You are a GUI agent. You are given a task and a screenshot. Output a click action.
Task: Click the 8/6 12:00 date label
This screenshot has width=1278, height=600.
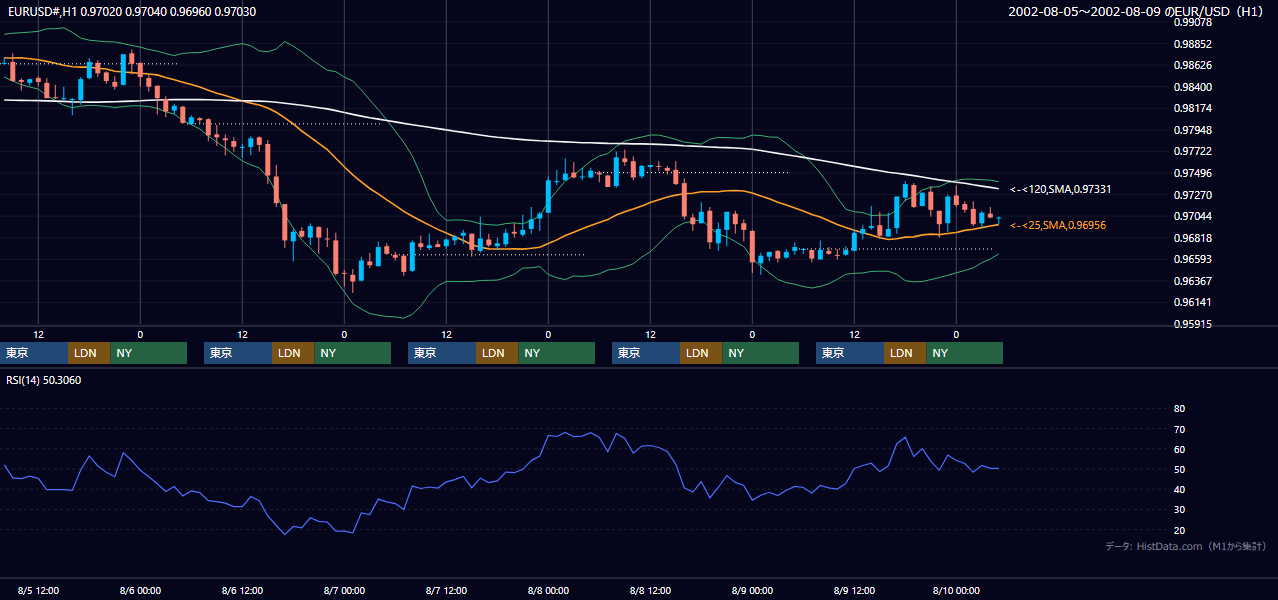click(242, 591)
